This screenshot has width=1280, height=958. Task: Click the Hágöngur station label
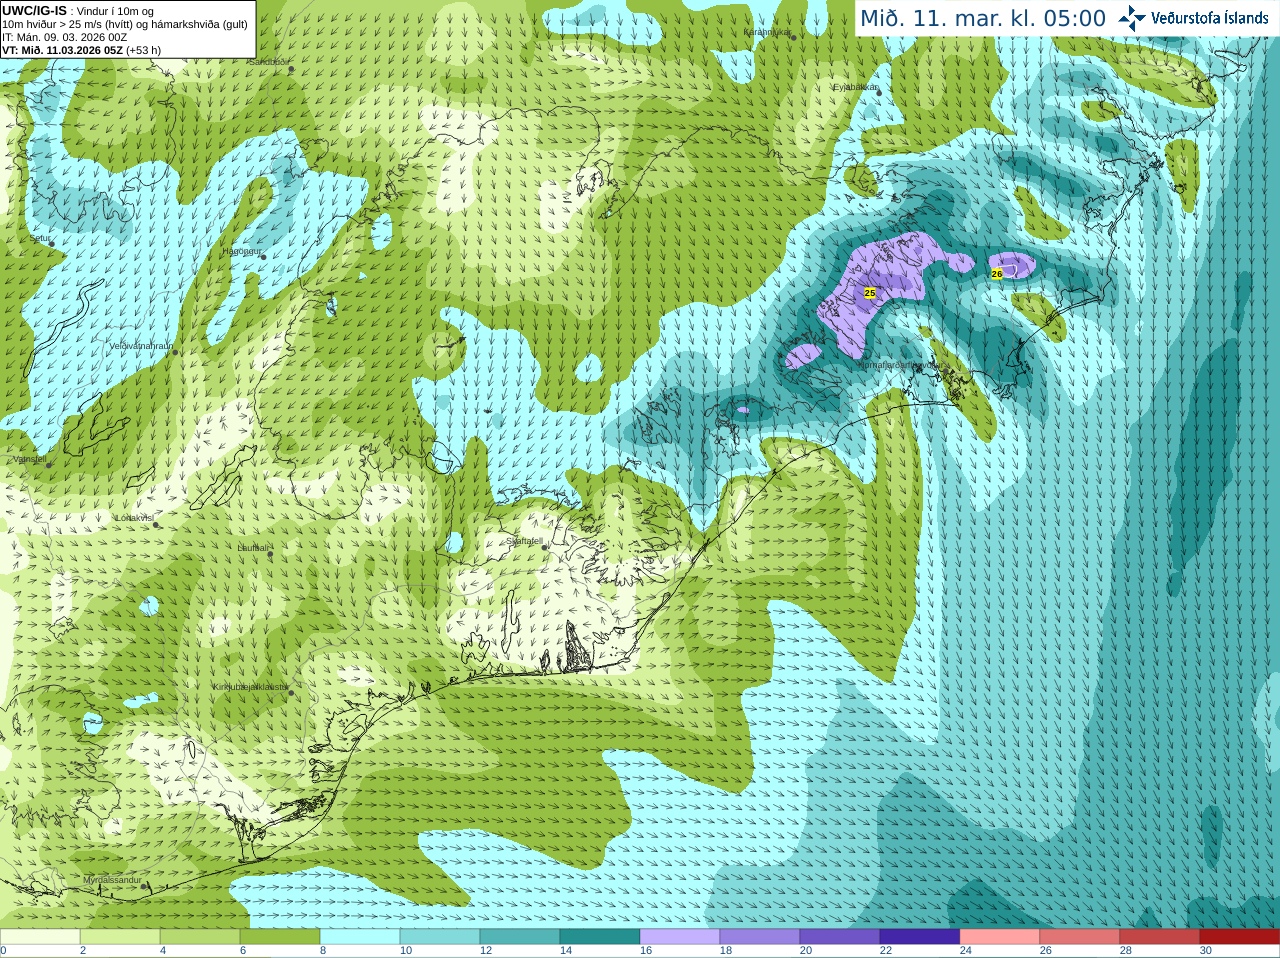pyautogui.click(x=241, y=251)
